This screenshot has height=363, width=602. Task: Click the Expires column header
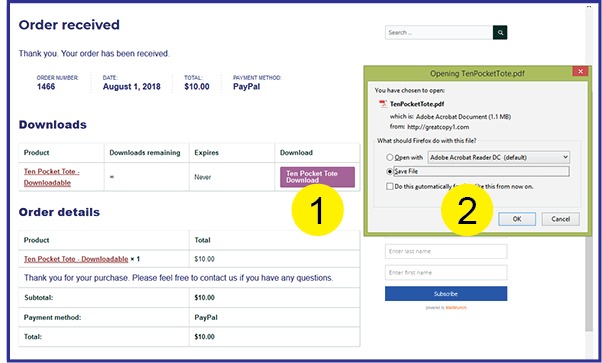click(206, 152)
